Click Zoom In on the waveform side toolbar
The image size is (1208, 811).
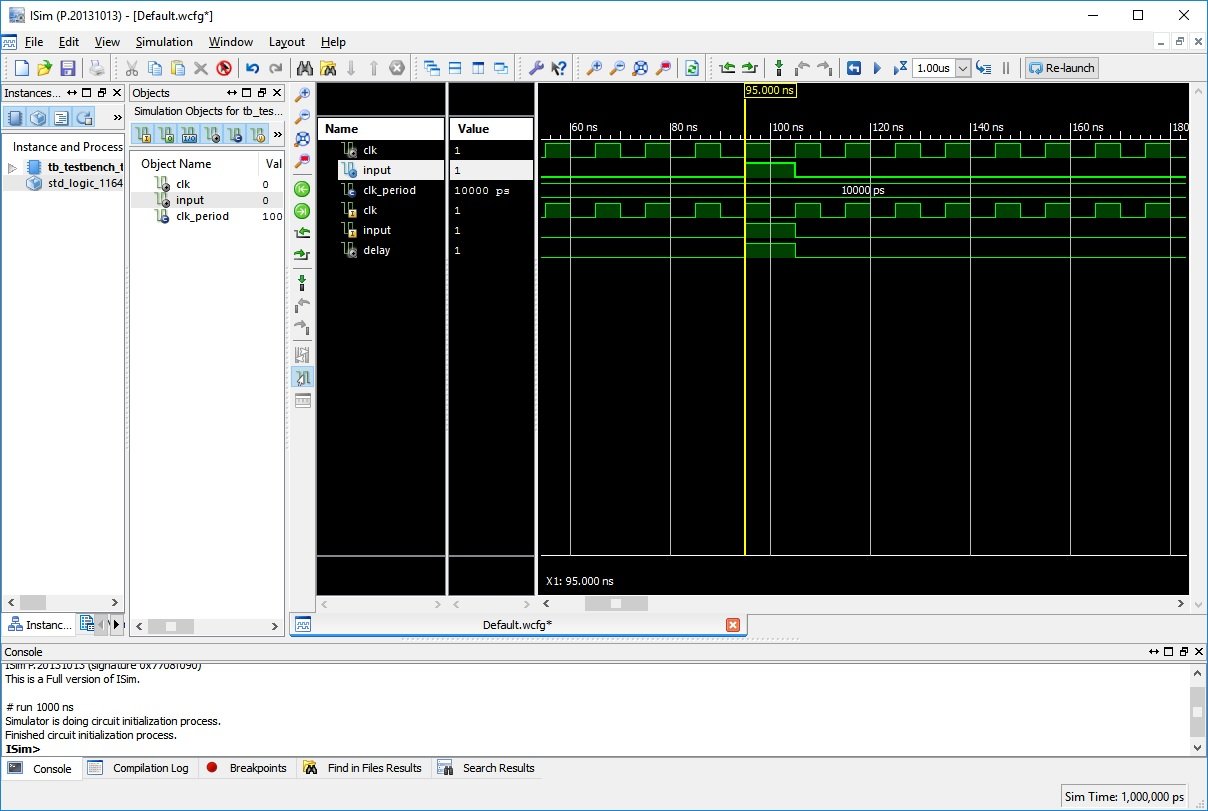(x=302, y=95)
